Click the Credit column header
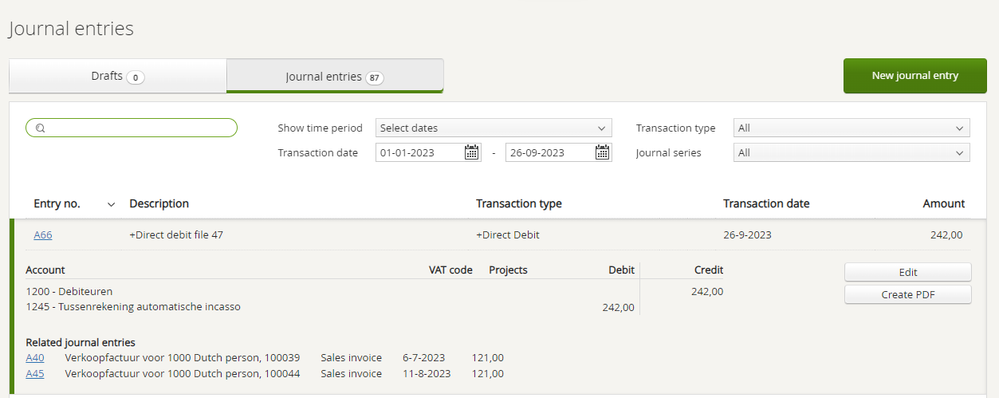Viewport: 999px width, 398px height. coord(708,270)
